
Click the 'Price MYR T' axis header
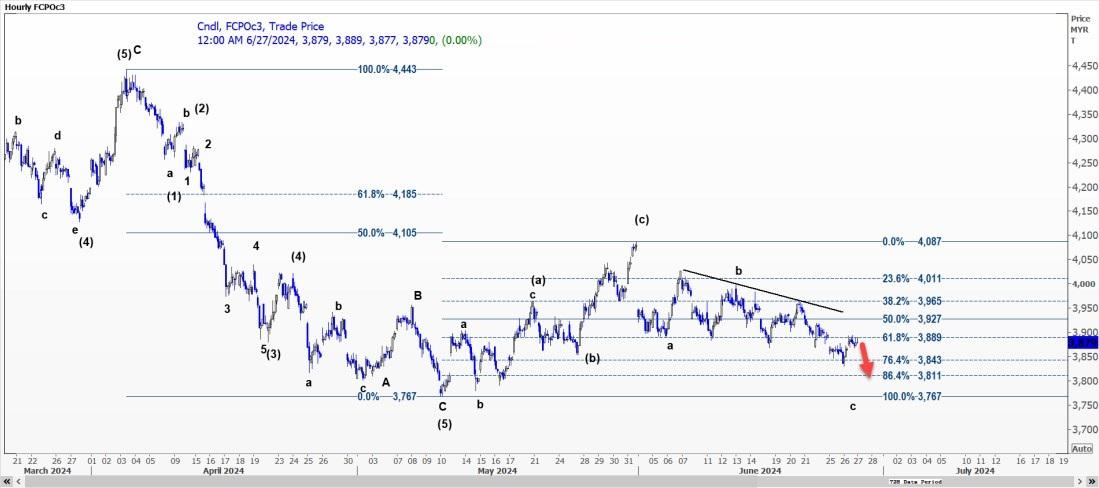click(1078, 29)
